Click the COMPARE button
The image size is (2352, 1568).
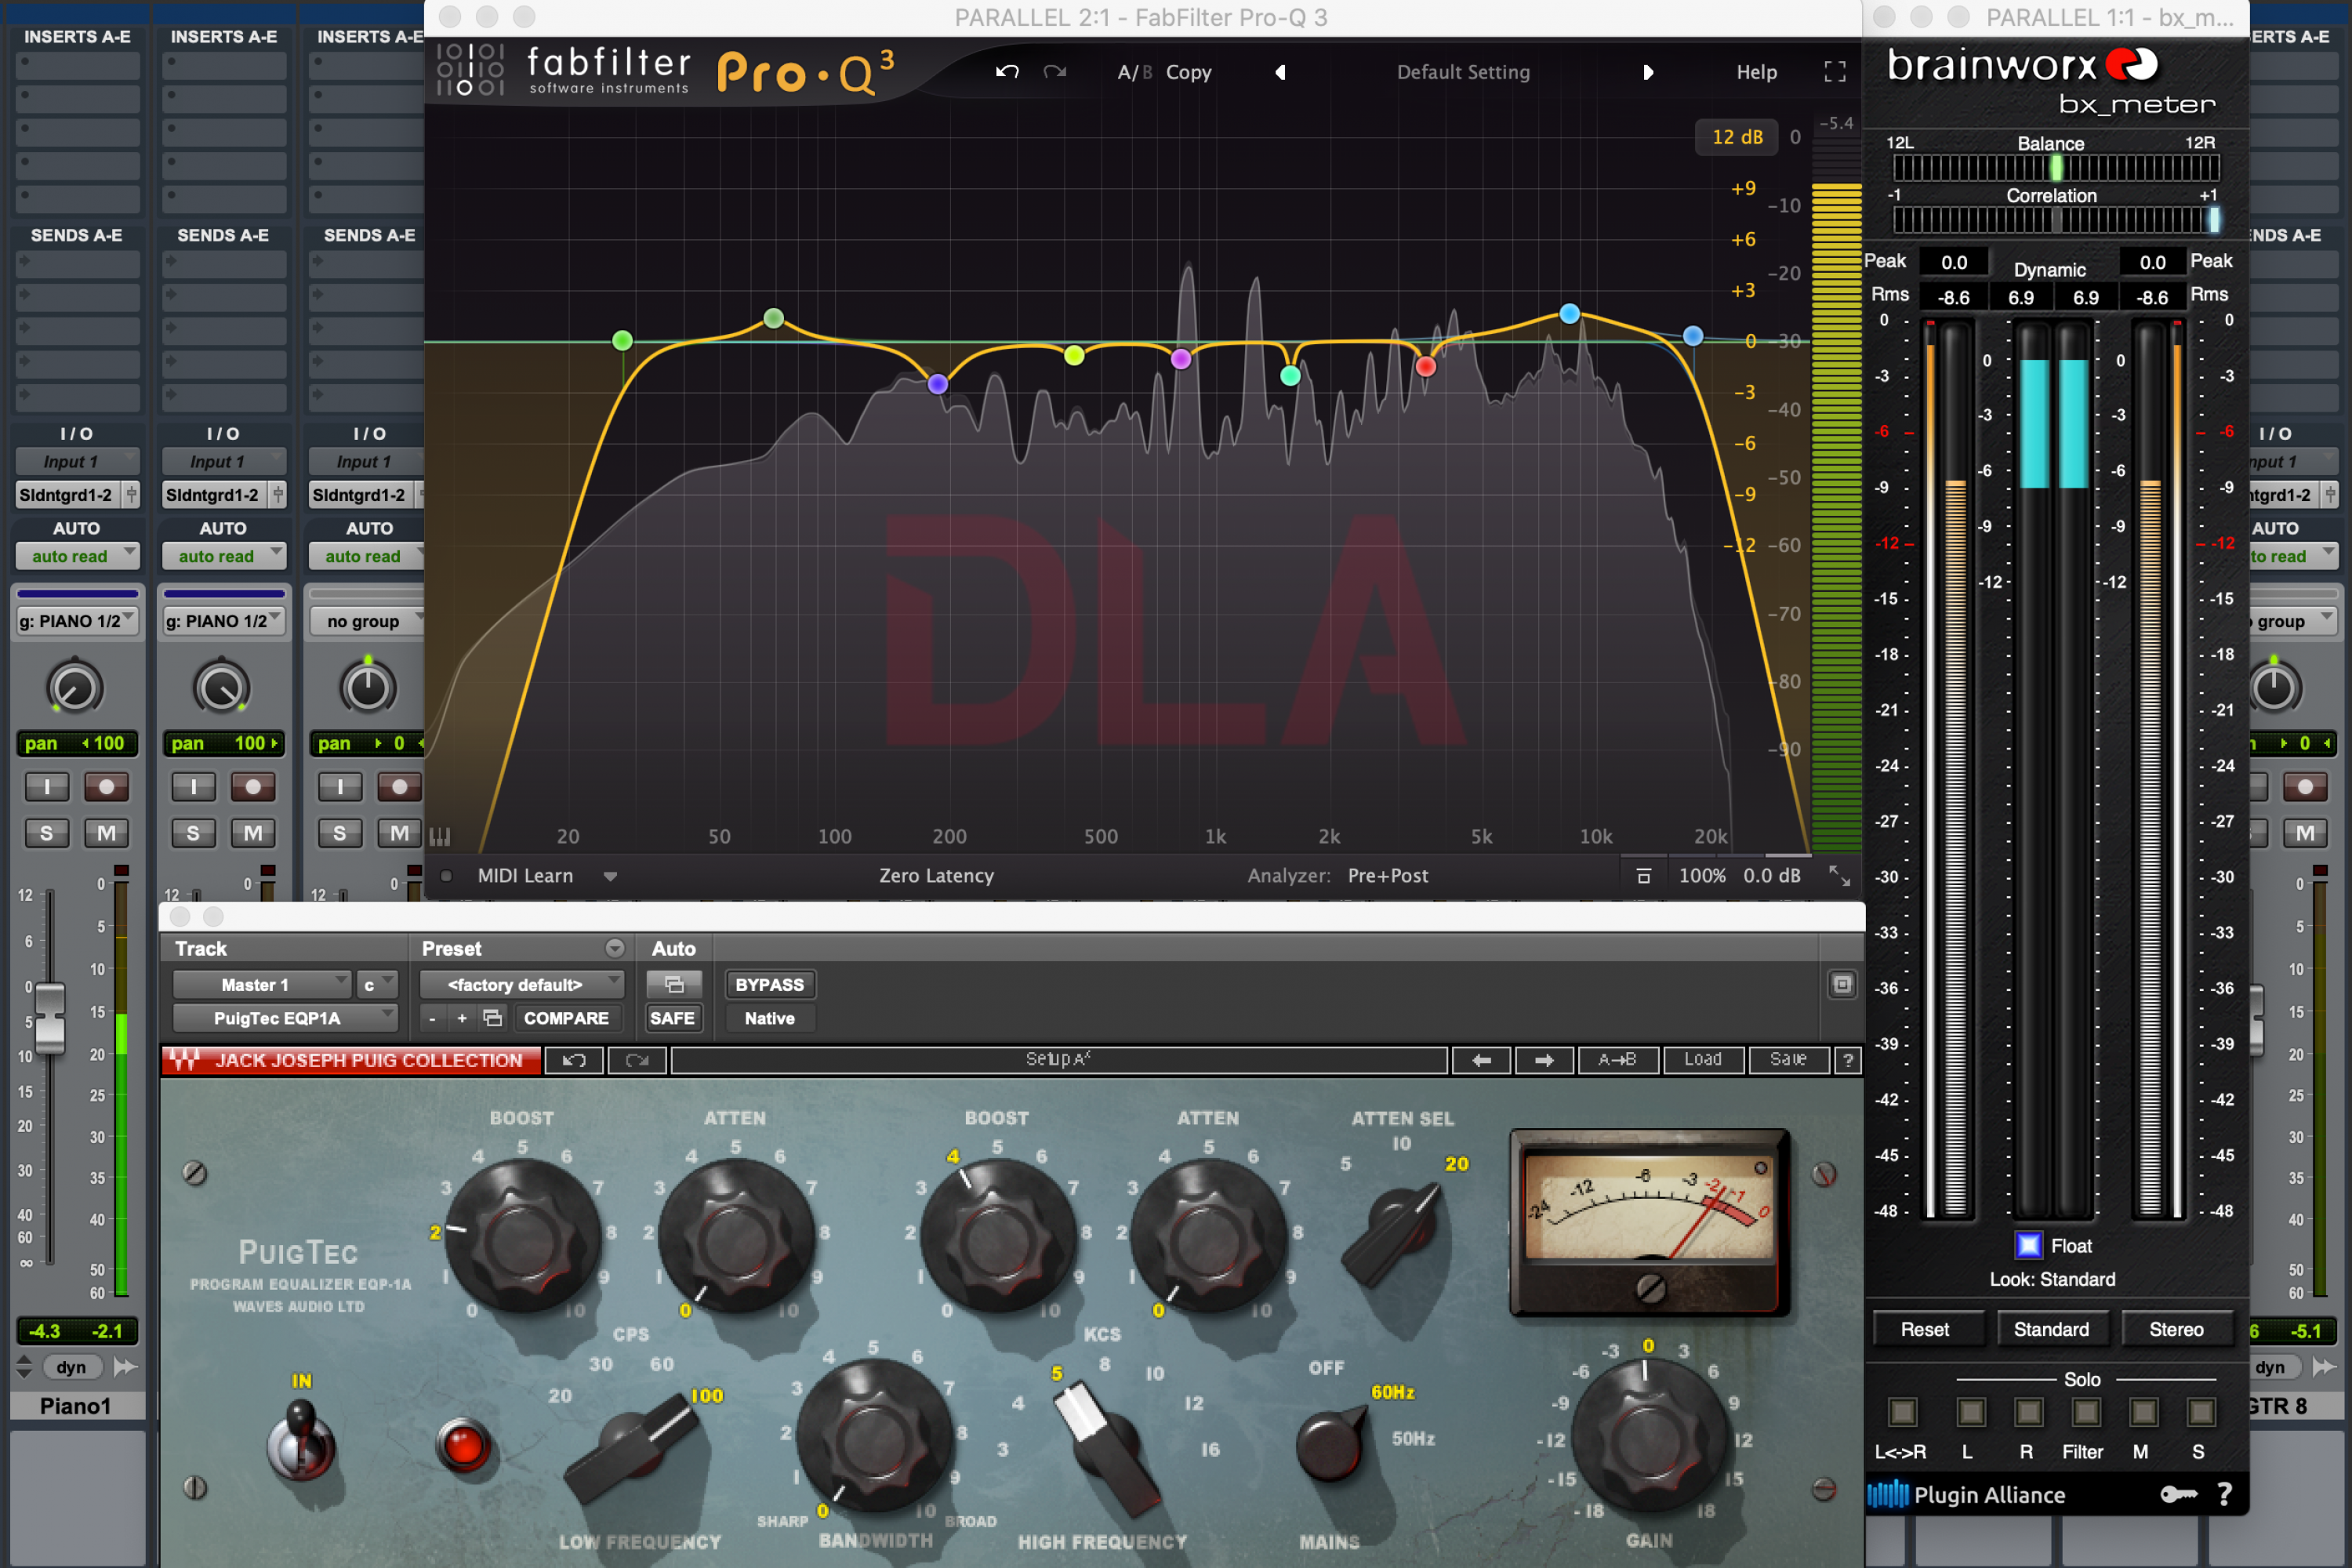(566, 1018)
